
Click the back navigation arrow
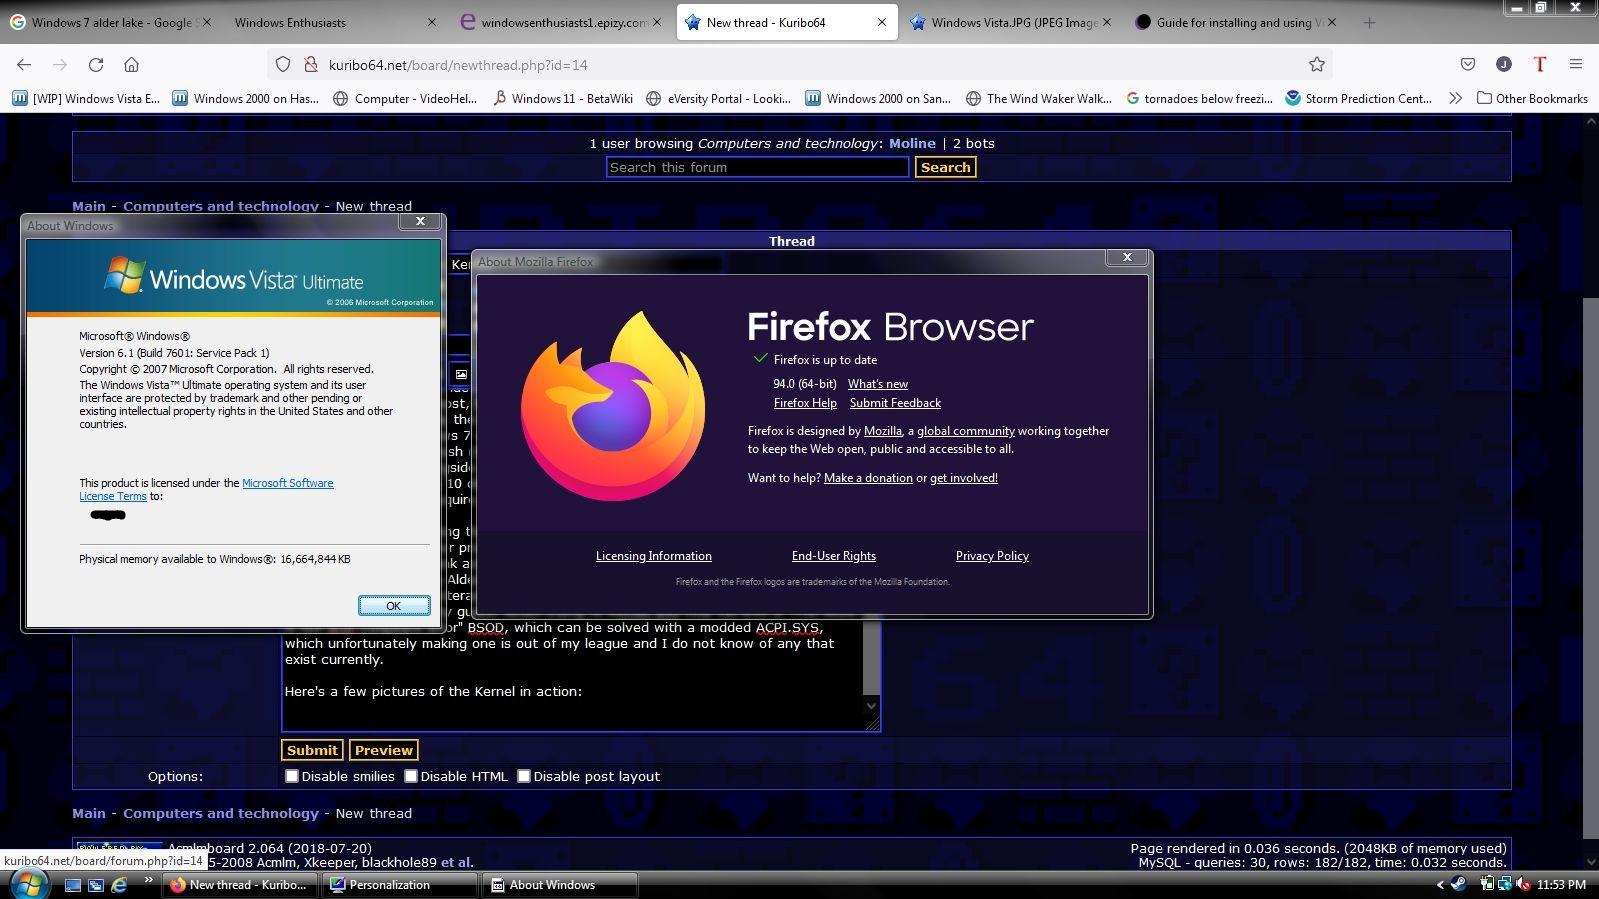click(24, 65)
